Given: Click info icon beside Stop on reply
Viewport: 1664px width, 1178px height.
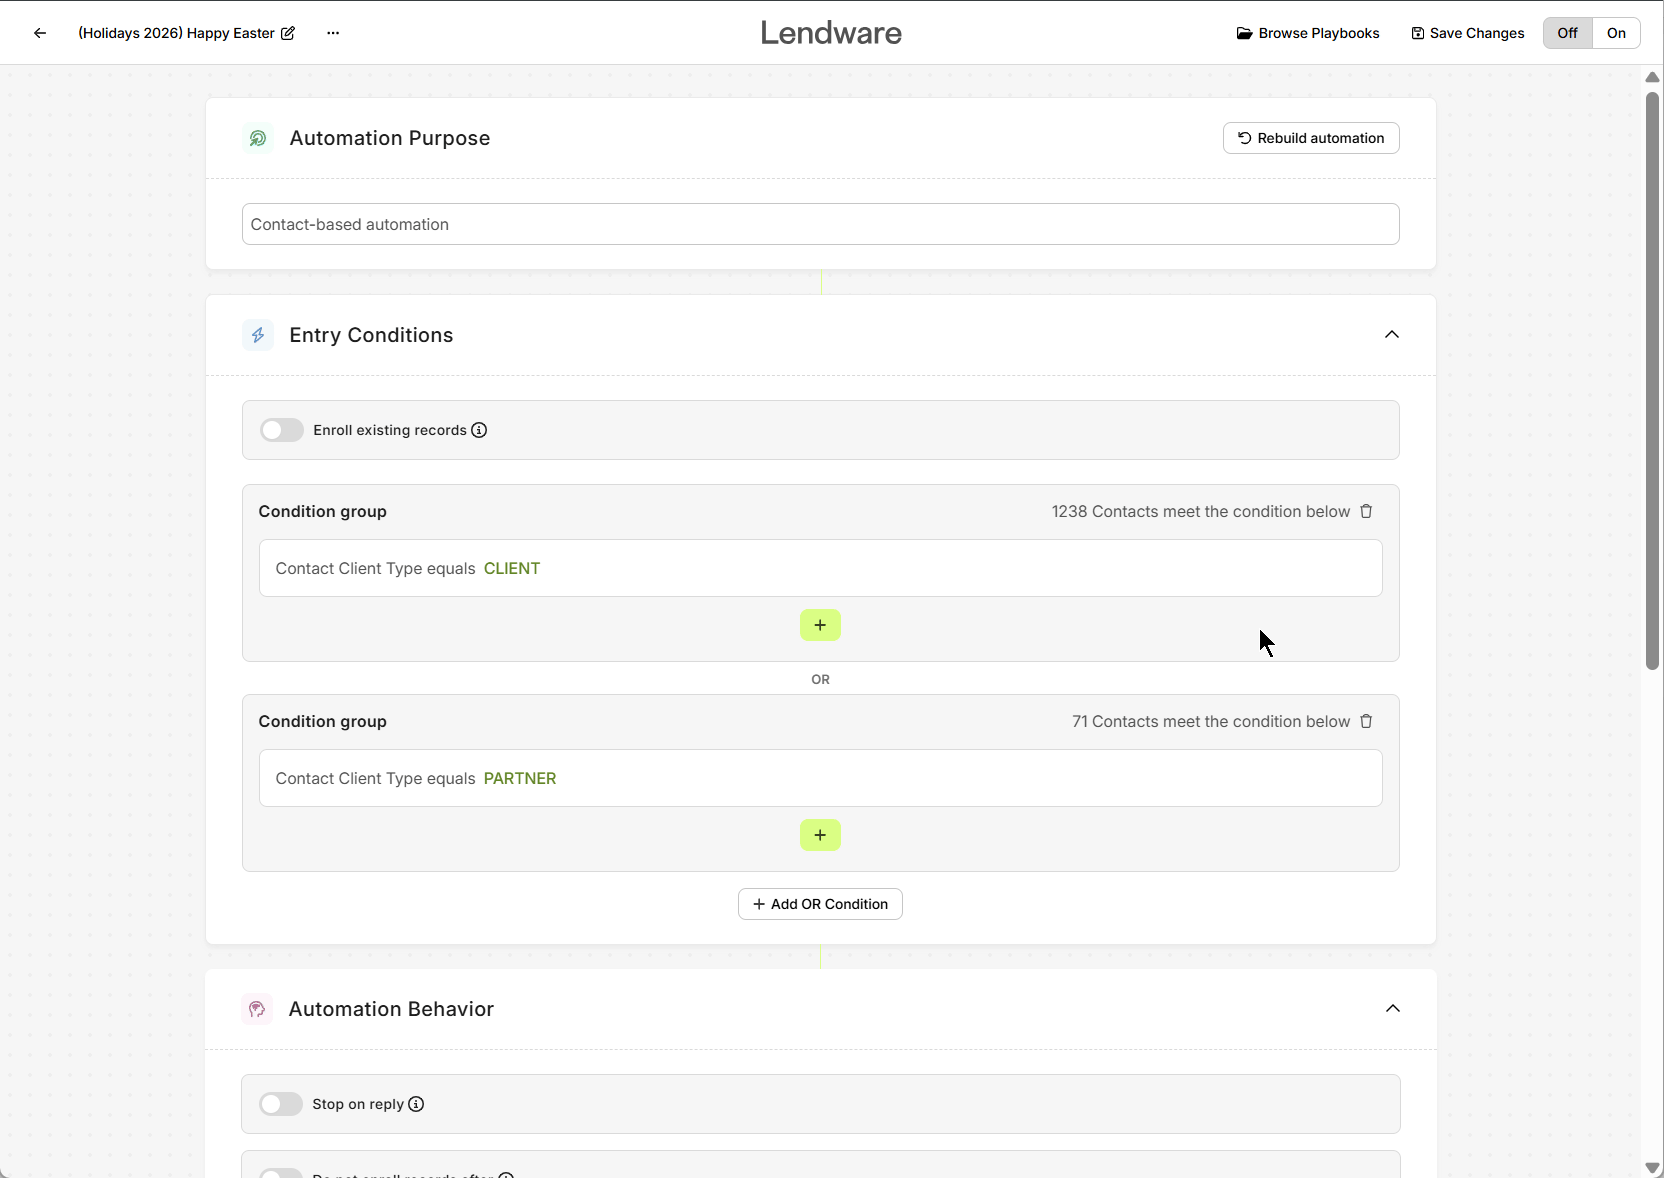Looking at the screenshot, I should pyautogui.click(x=416, y=1104).
